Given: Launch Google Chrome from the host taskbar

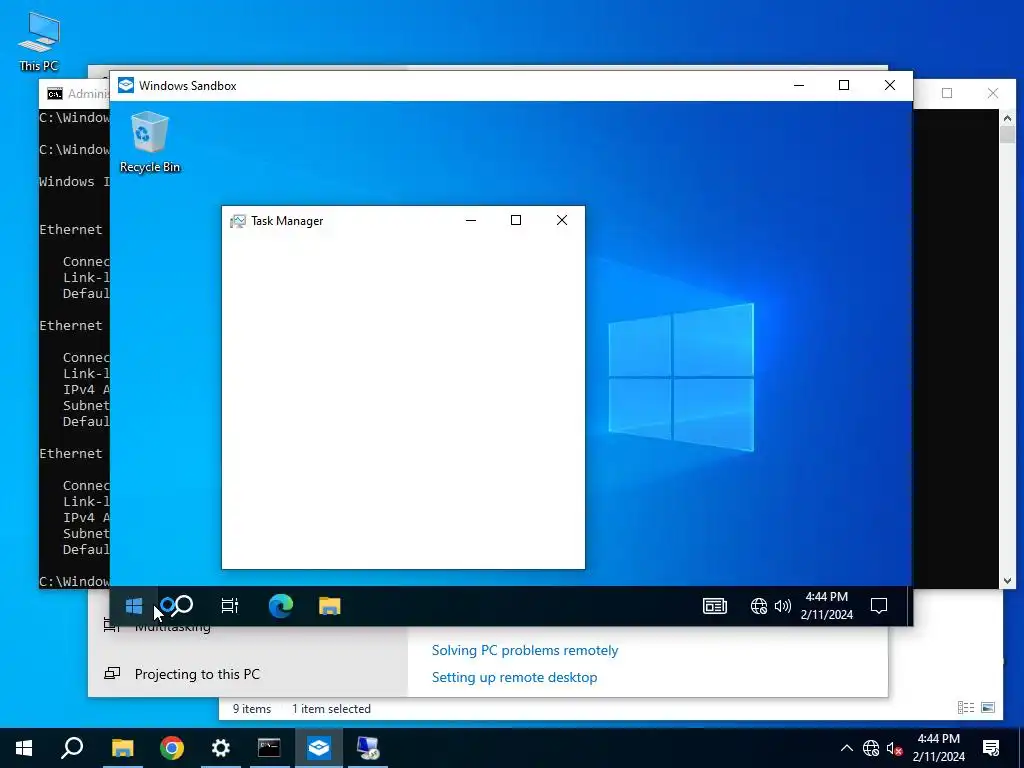Looking at the screenshot, I should coord(172,748).
